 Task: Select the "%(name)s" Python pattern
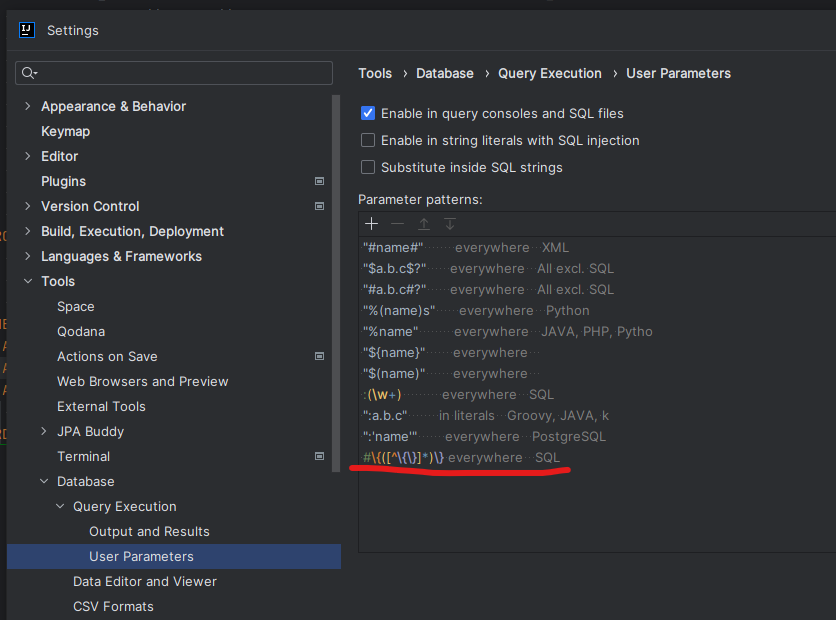click(597, 311)
